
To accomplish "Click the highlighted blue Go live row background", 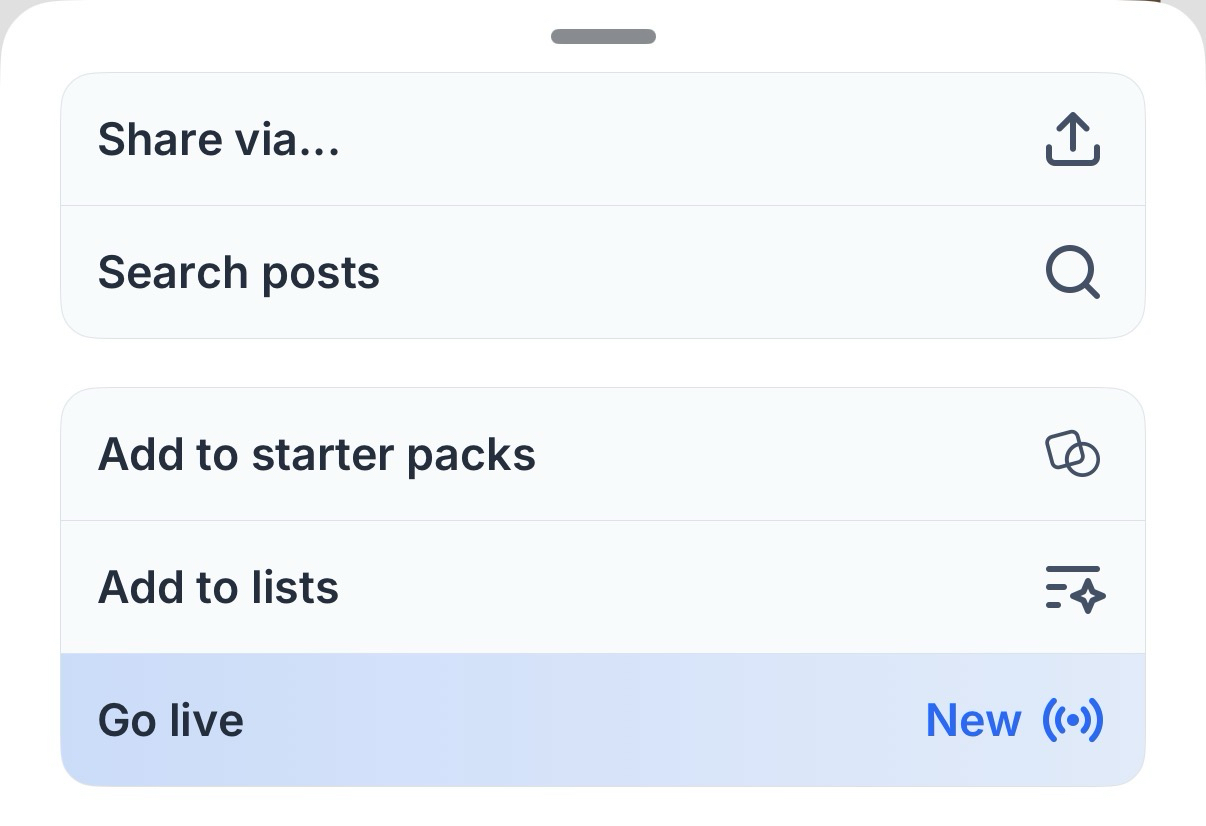I will coord(580,720).
